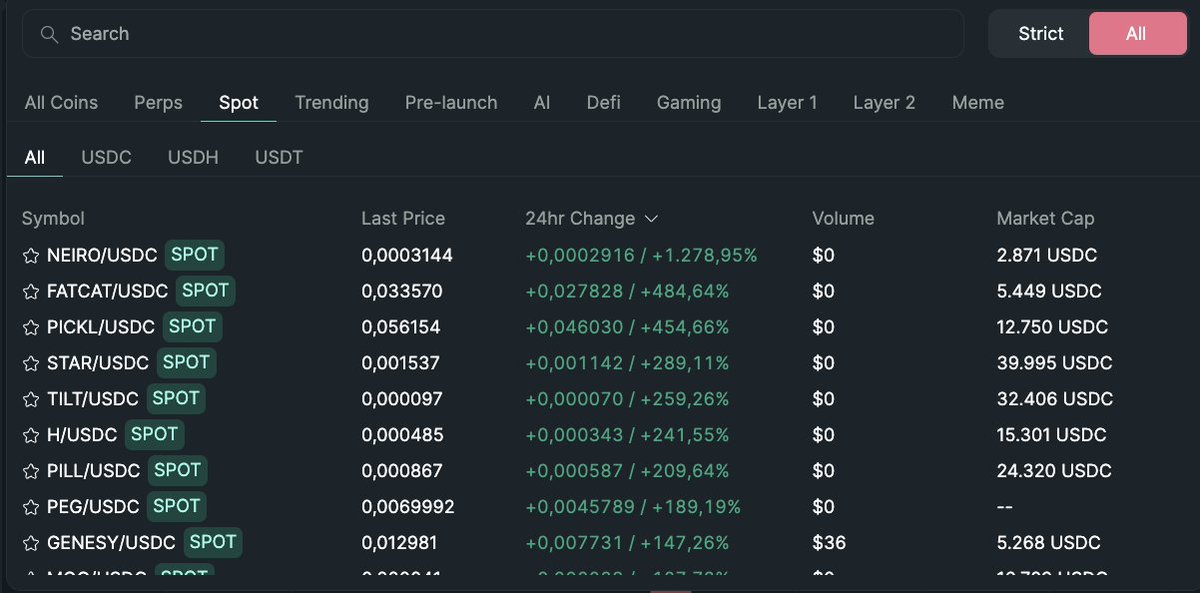Mark PILL/USDC as favorite
The width and height of the screenshot is (1200, 593).
[31, 472]
